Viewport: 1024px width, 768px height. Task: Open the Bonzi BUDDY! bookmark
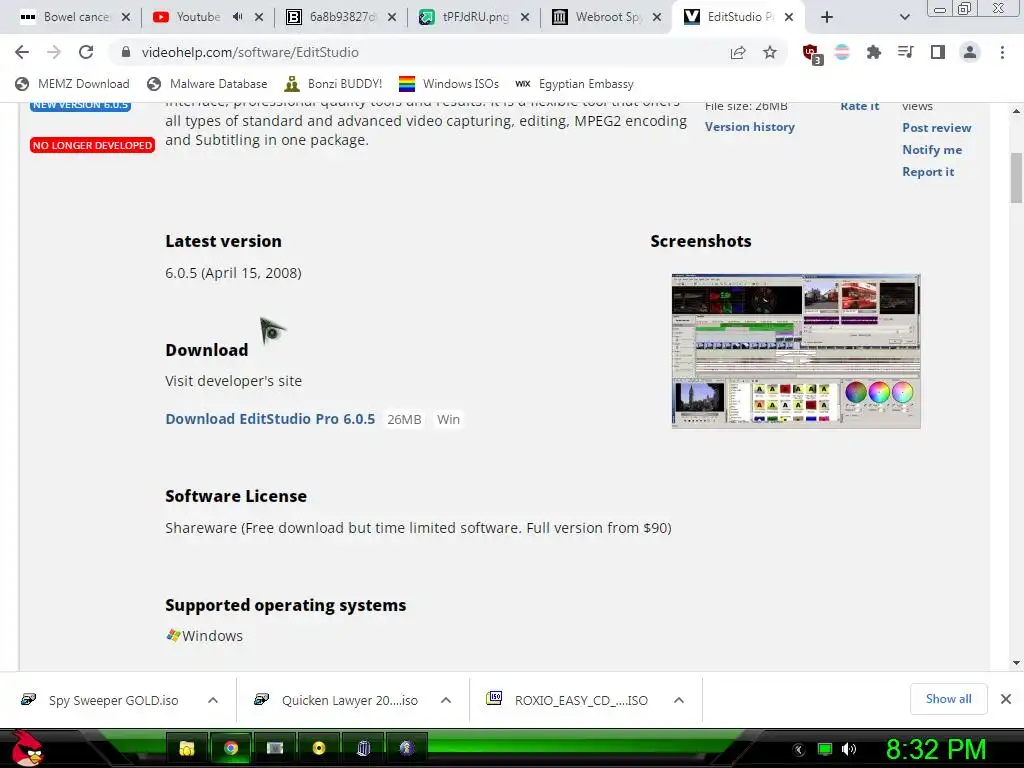click(x=334, y=84)
